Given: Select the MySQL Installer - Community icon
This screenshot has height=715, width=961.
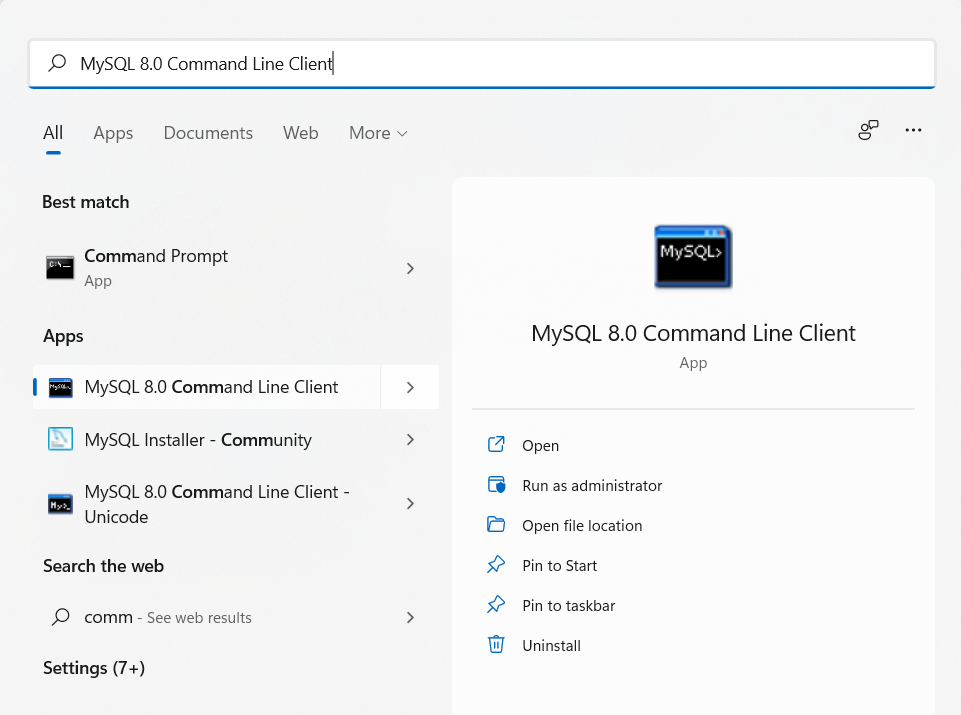Looking at the screenshot, I should [60, 439].
